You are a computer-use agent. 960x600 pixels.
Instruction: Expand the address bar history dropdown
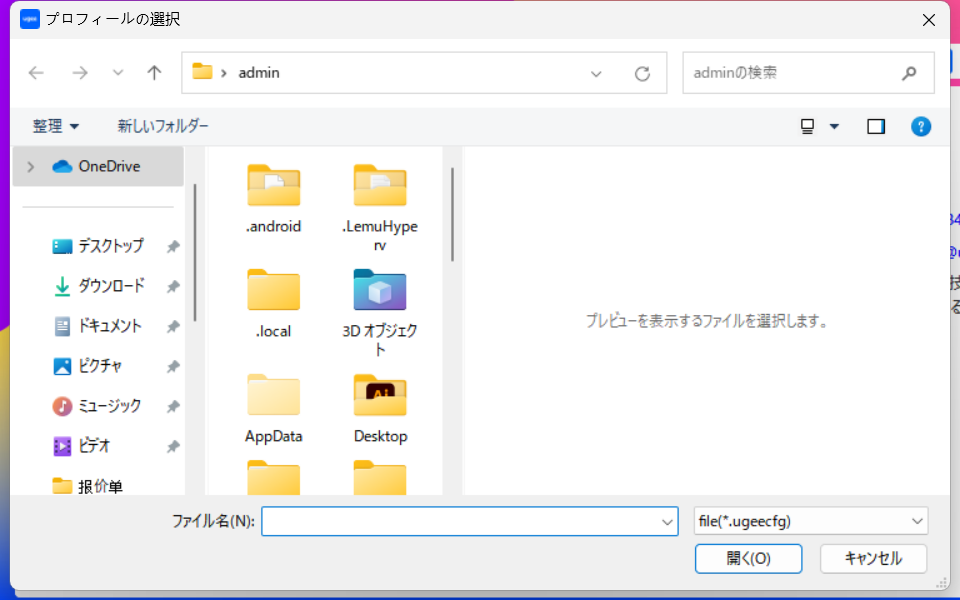click(x=596, y=73)
